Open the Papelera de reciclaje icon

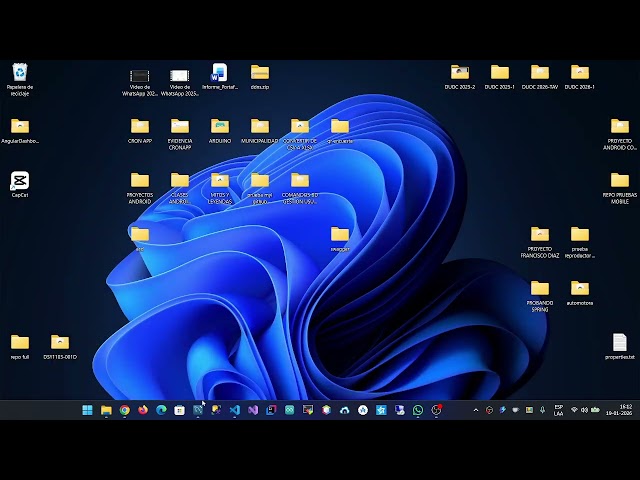(20, 73)
